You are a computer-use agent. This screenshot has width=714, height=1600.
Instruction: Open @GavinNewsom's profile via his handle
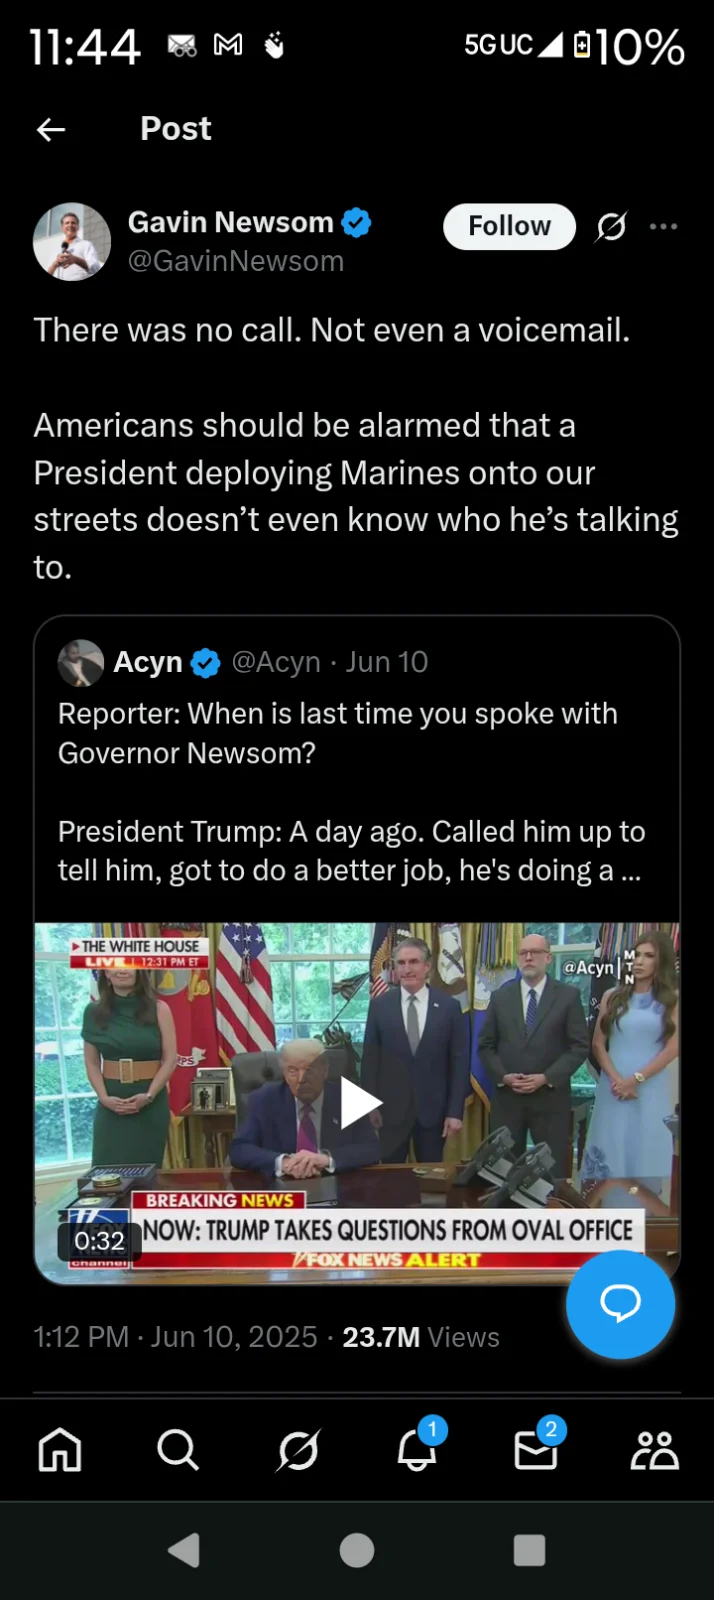[x=237, y=261]
